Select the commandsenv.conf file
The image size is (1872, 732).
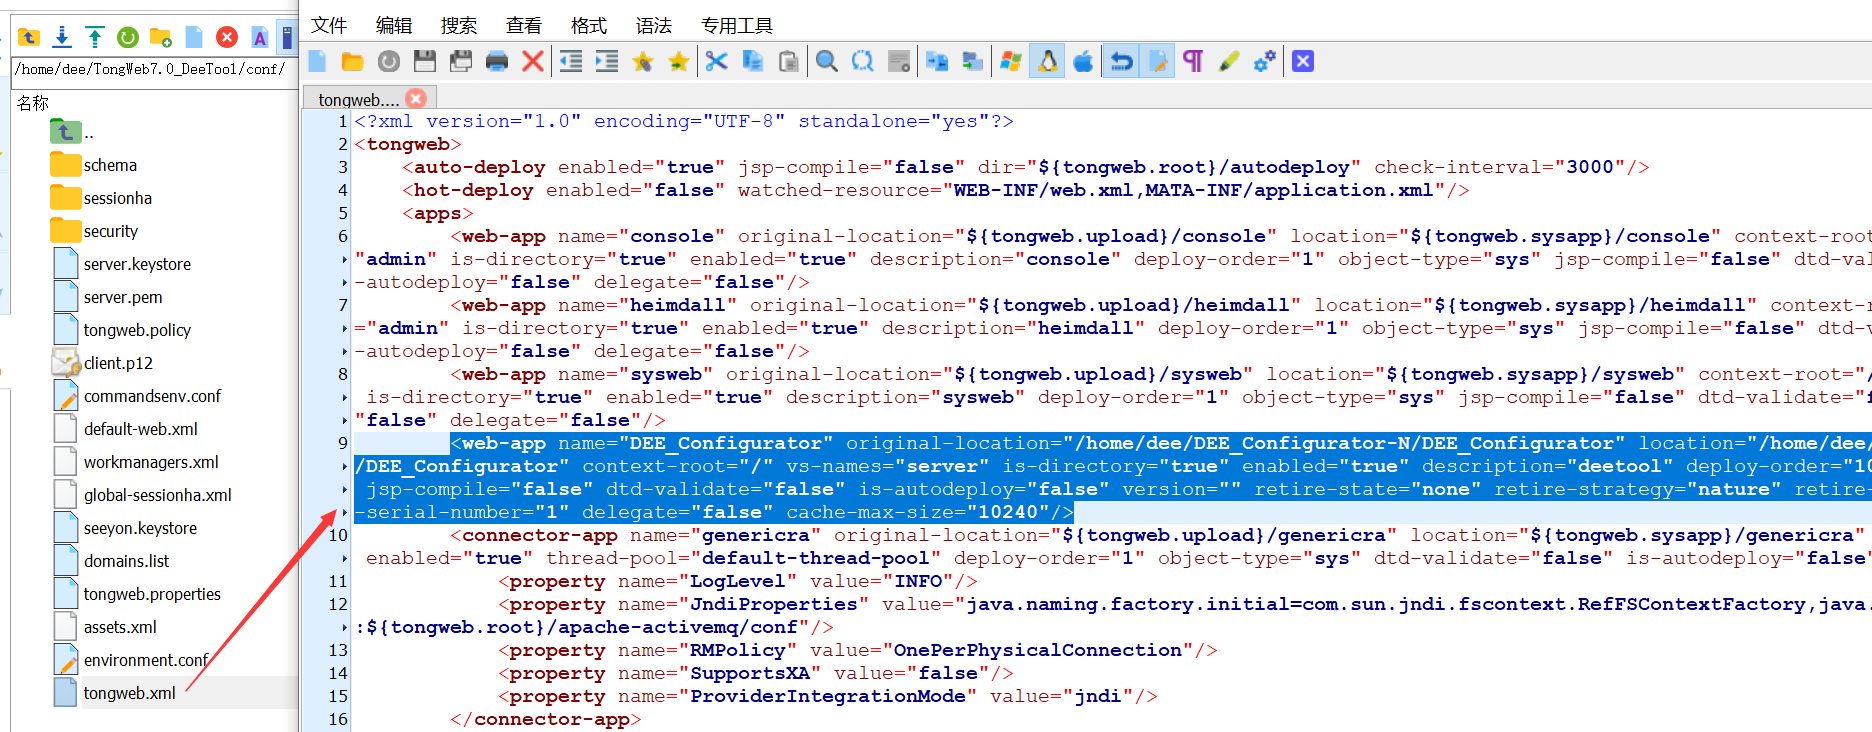pyautogui.click(x=138, y=396)
